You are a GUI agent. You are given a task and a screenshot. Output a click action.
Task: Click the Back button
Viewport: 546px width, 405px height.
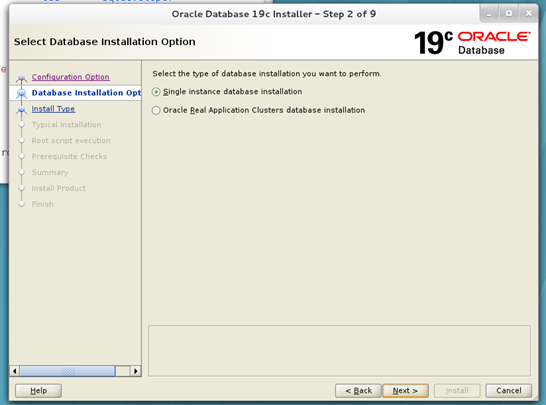click(x=358, y=391)
